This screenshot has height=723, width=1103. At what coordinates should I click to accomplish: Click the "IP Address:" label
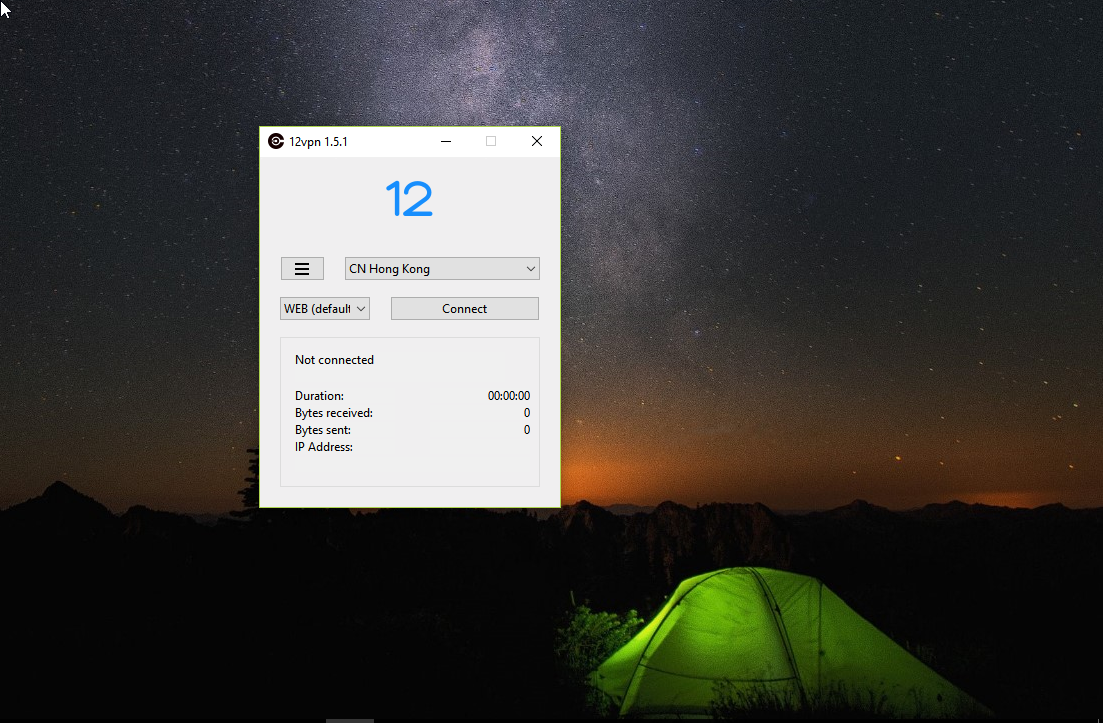(x=324, y=447)
